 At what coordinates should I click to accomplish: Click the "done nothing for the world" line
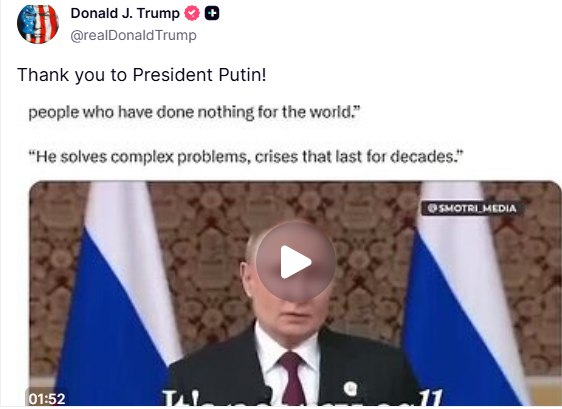[x=194, y=112]
